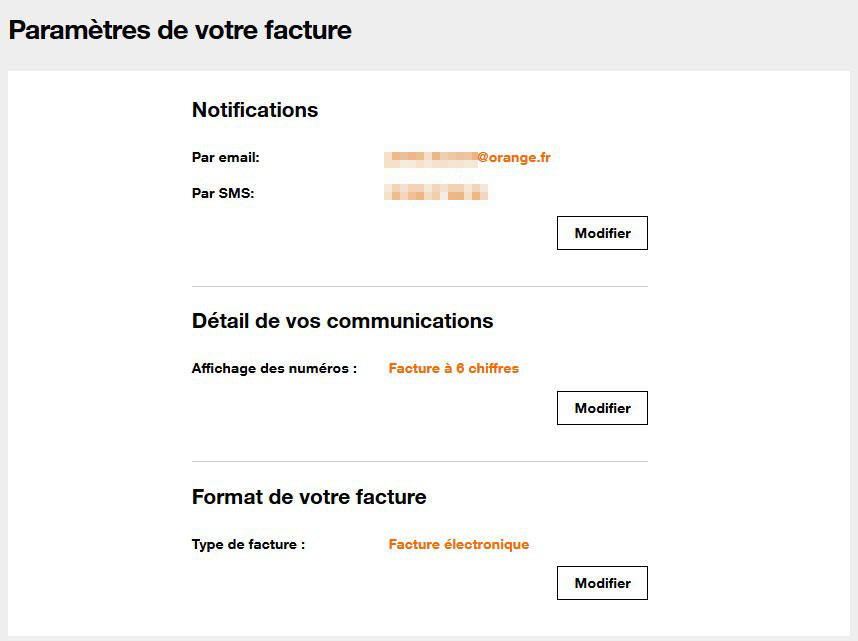Screen dimensions: 858x641
Task: Click the 'Affichage des numéros :' label
Action: [x=274, y=369]
